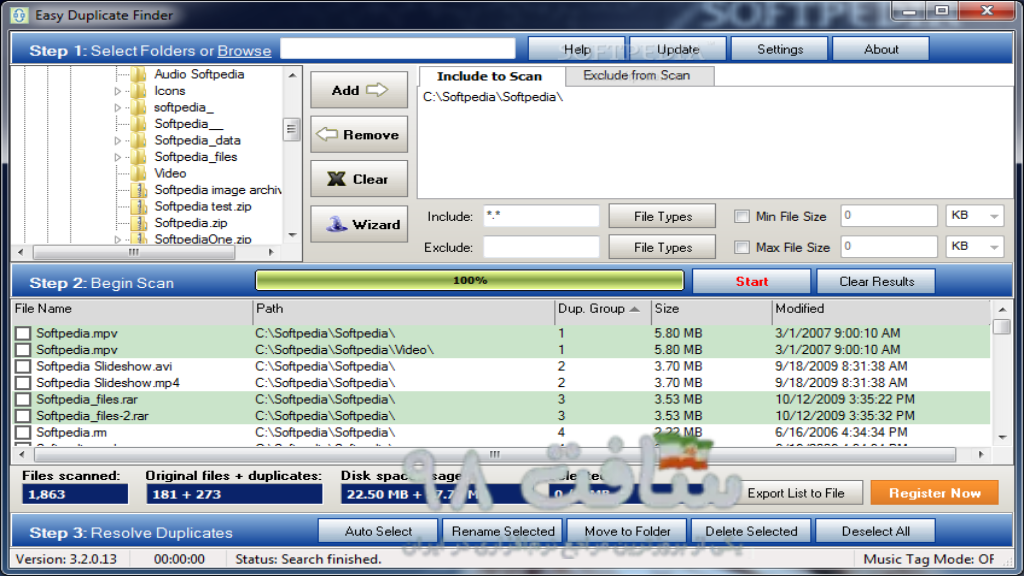Screen dimensions: 1024x576
Task: Check the Softpedia Slideshow.avi checkbox
Action: point(23,366)
